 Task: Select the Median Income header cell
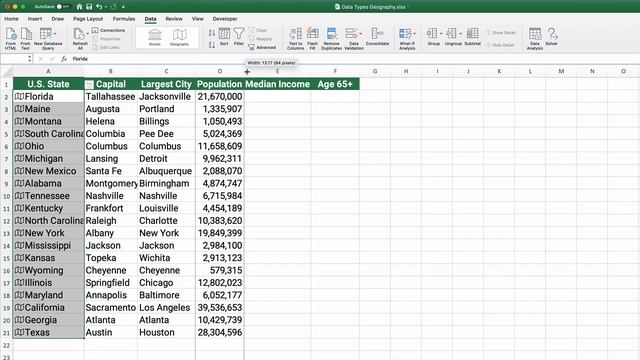point(278,84)
